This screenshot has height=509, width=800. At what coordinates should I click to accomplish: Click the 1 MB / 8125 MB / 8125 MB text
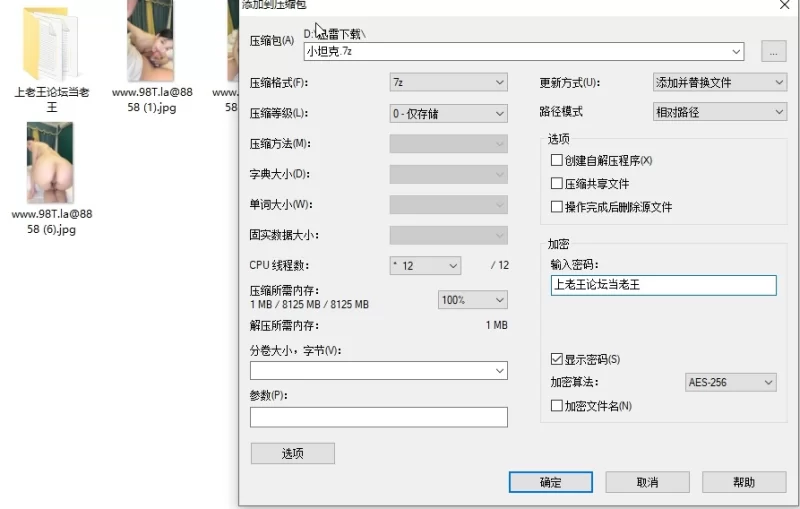click(309, 304)
